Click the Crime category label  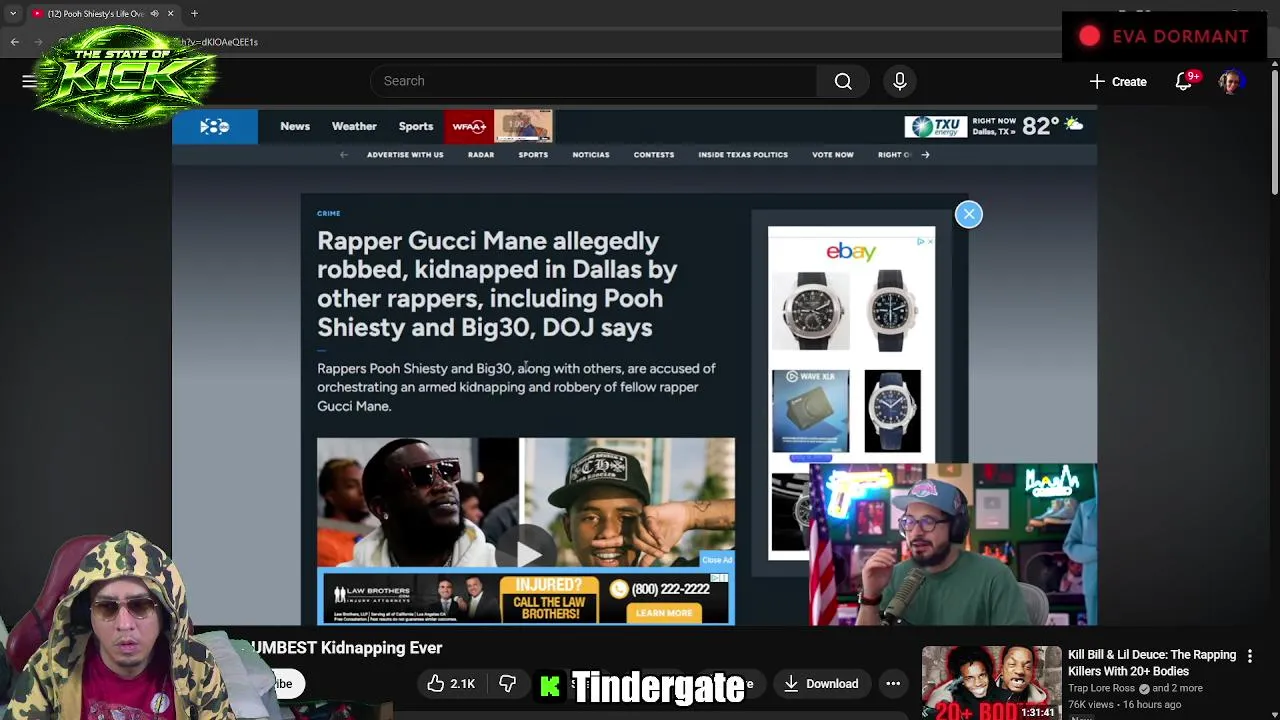(x=329, y=213)
